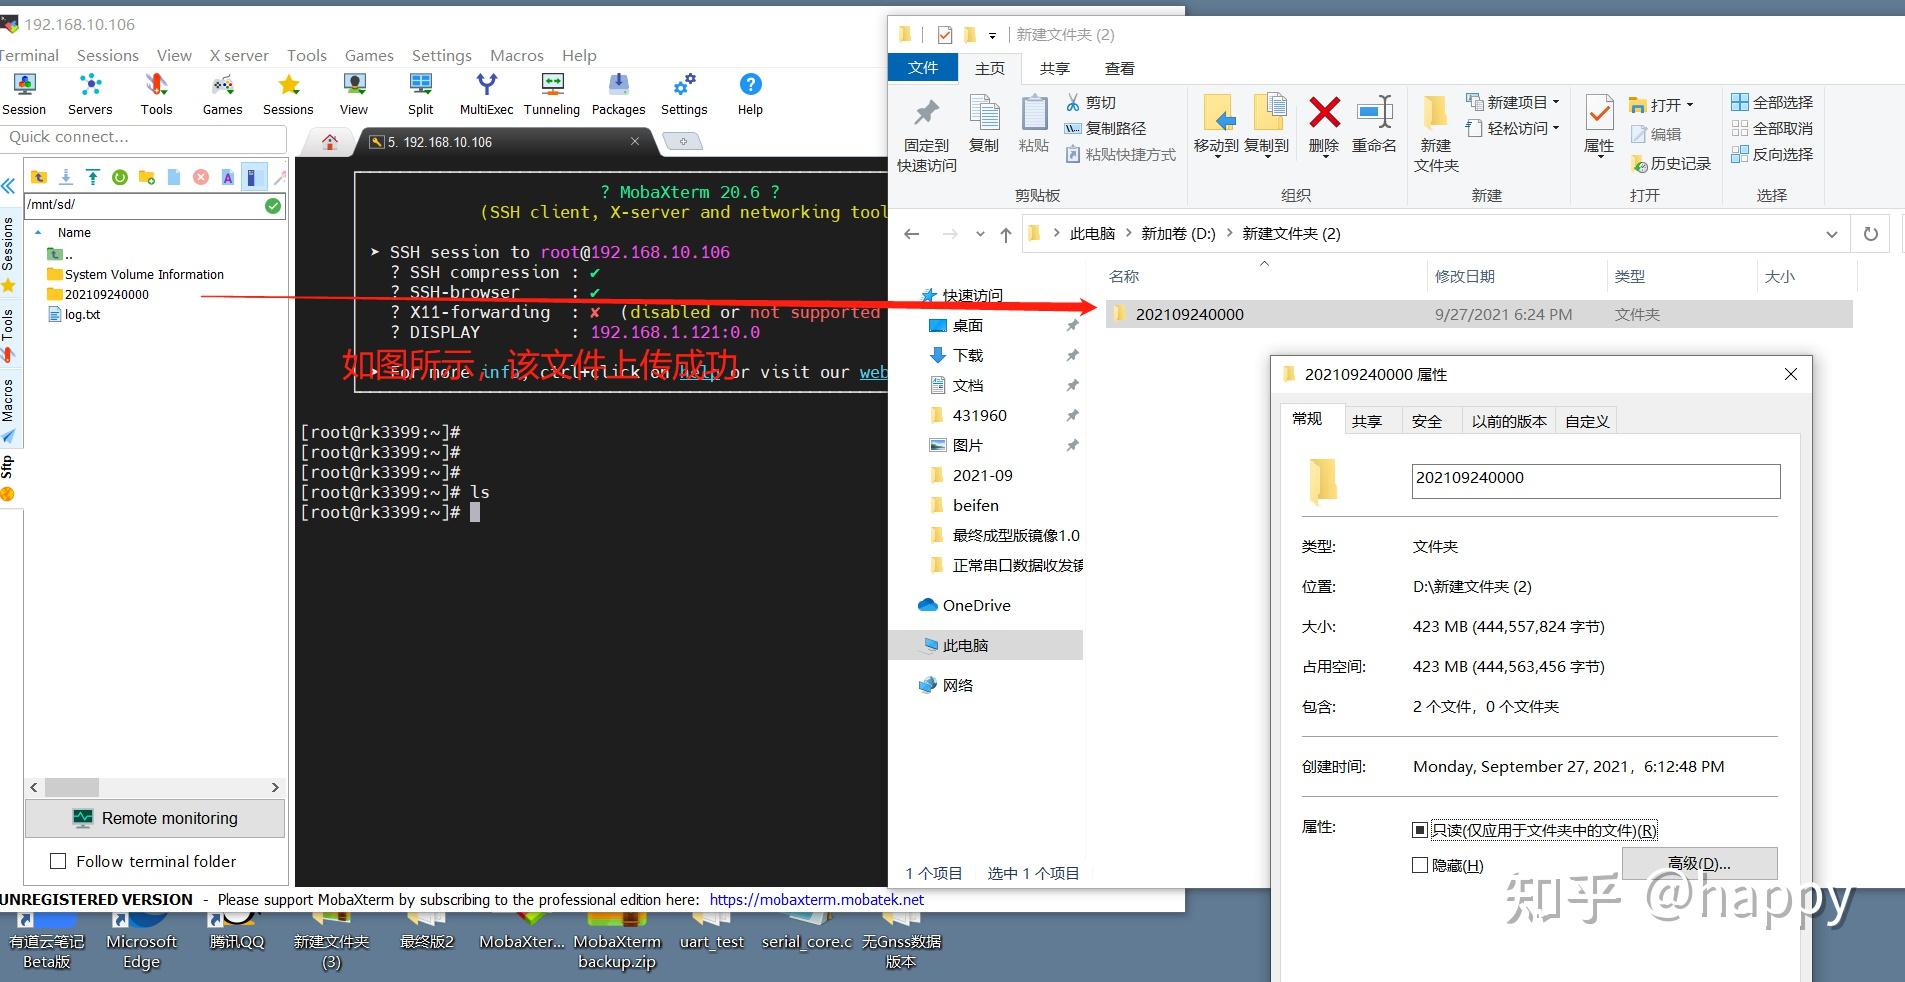The height and width of the screenshot is (982, 1905).
Task: Open Explorer recent locations dropdown
Action: tap(980, 234)
